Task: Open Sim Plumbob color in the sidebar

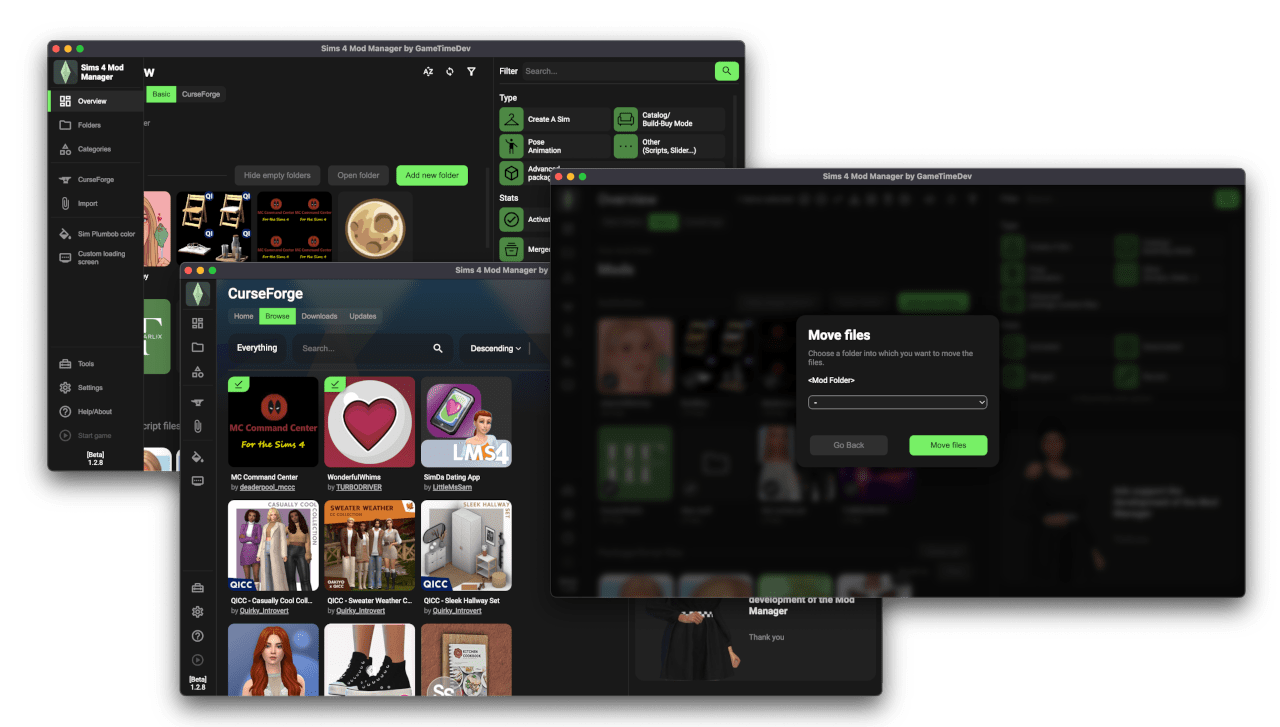Action: (x=96, y=234)
